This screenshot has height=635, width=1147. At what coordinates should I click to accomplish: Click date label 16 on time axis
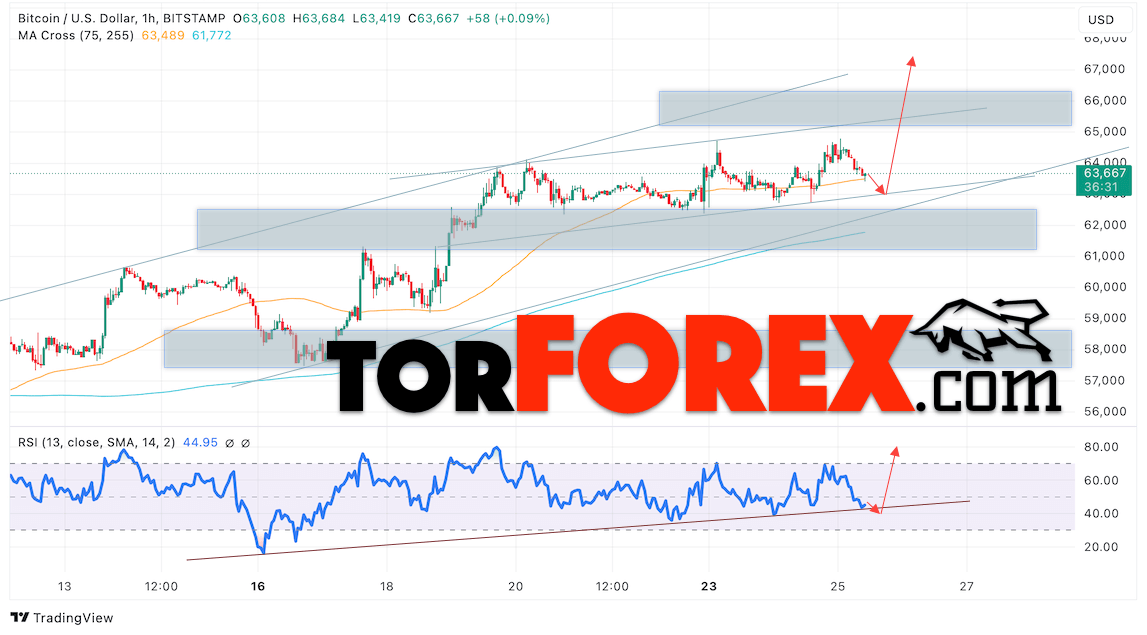(x=257, y=586)
